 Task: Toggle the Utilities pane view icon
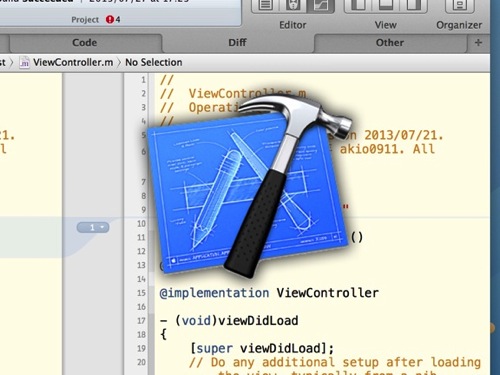(413, 5)
